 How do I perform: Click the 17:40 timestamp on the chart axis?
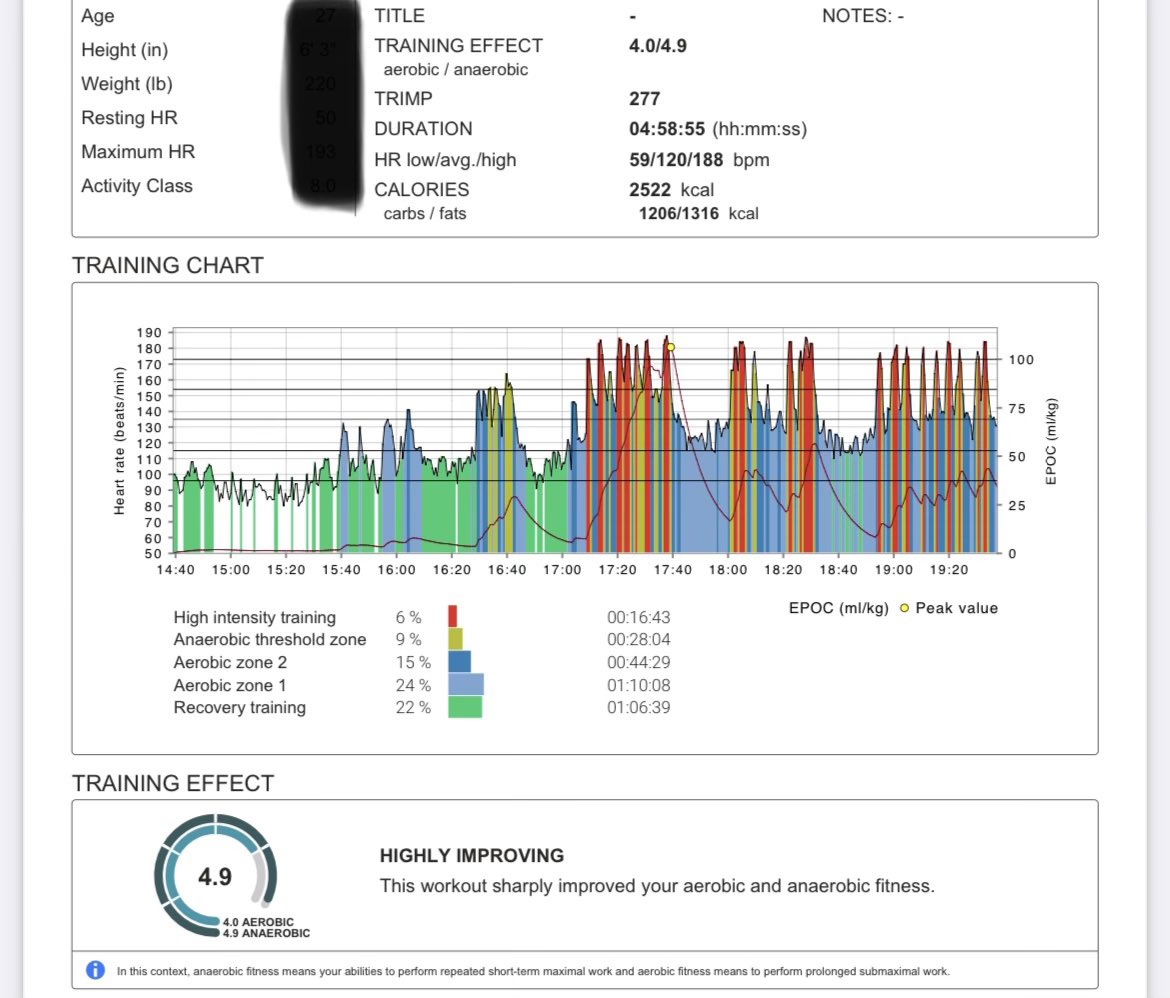pyautogui.click(x=671, y=570)
